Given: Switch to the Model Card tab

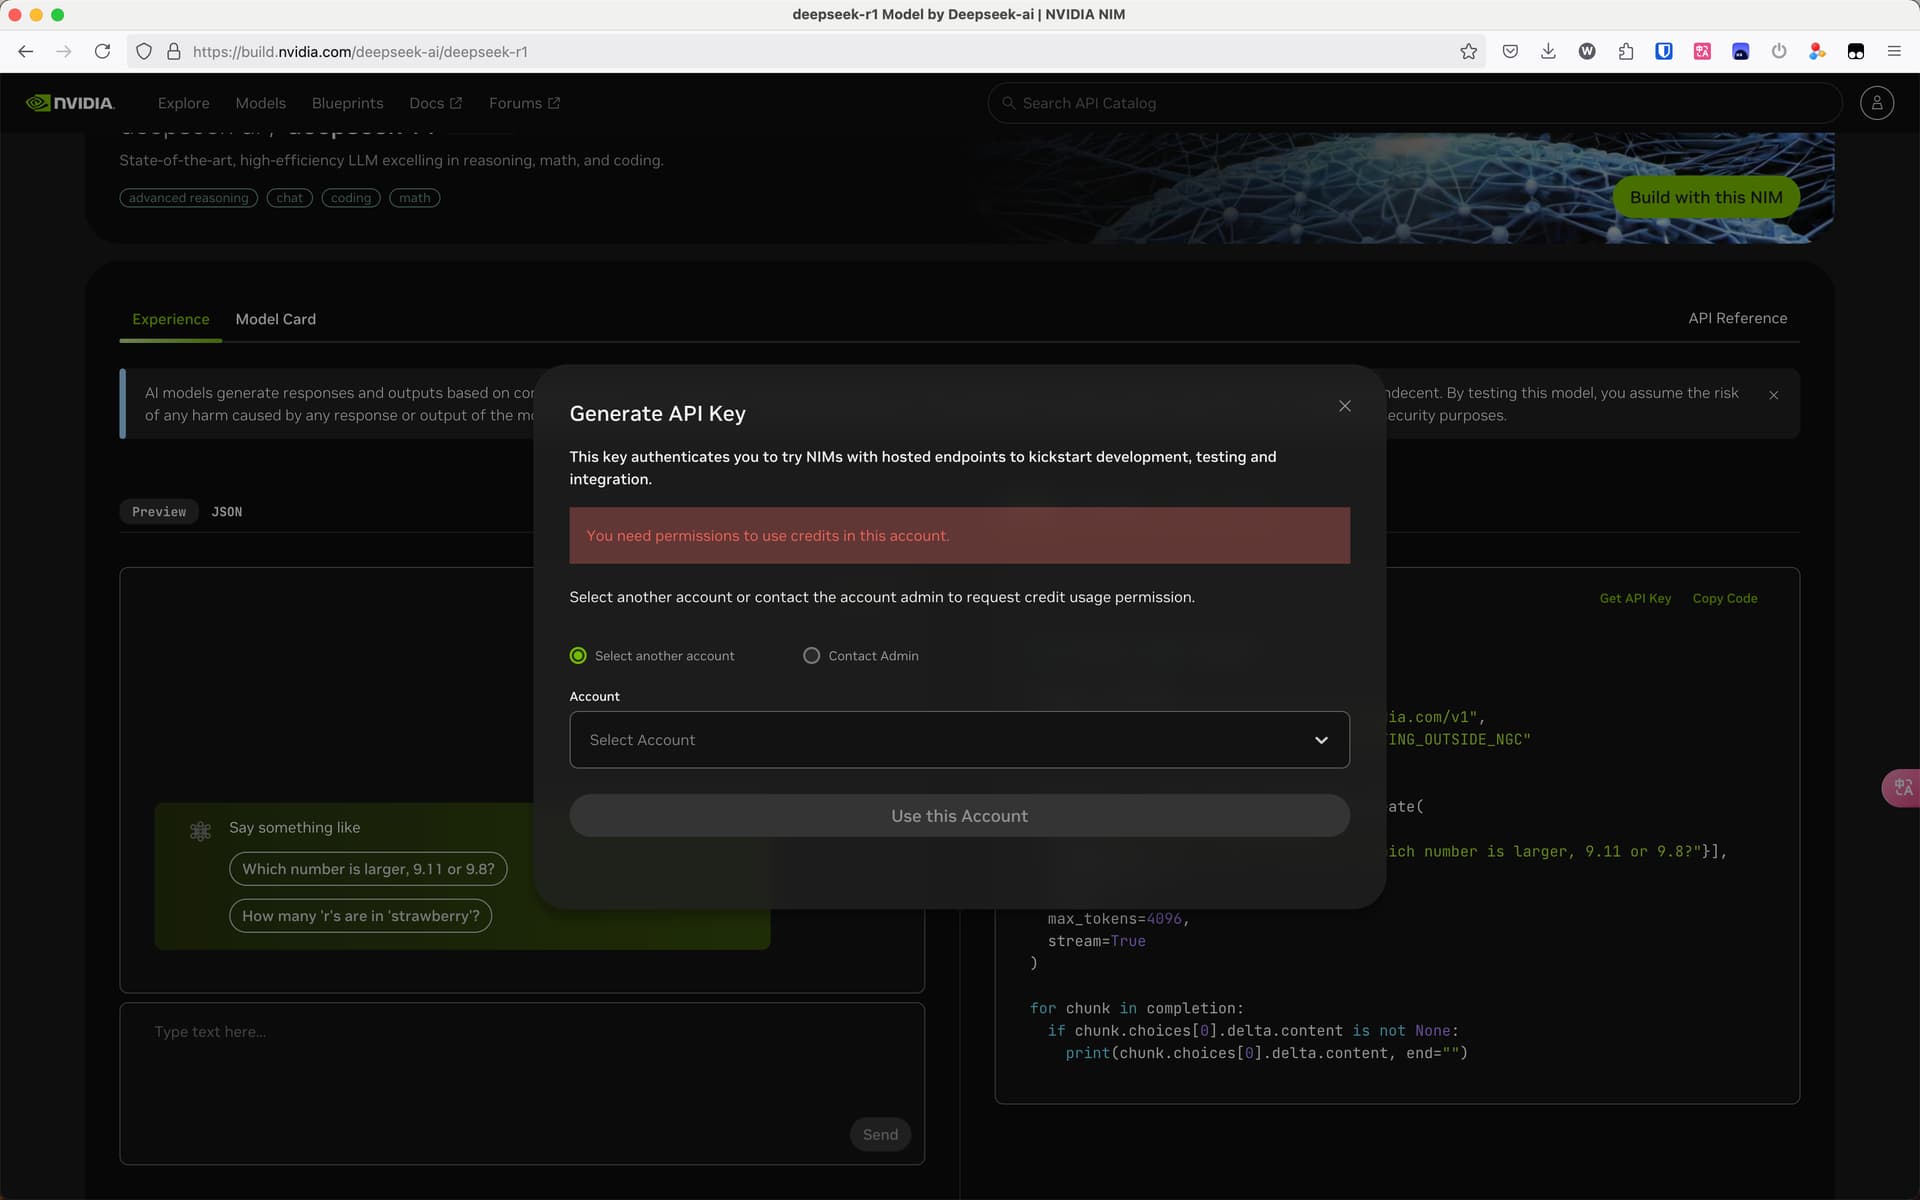Looking at the screenshot, I should 276,319.
